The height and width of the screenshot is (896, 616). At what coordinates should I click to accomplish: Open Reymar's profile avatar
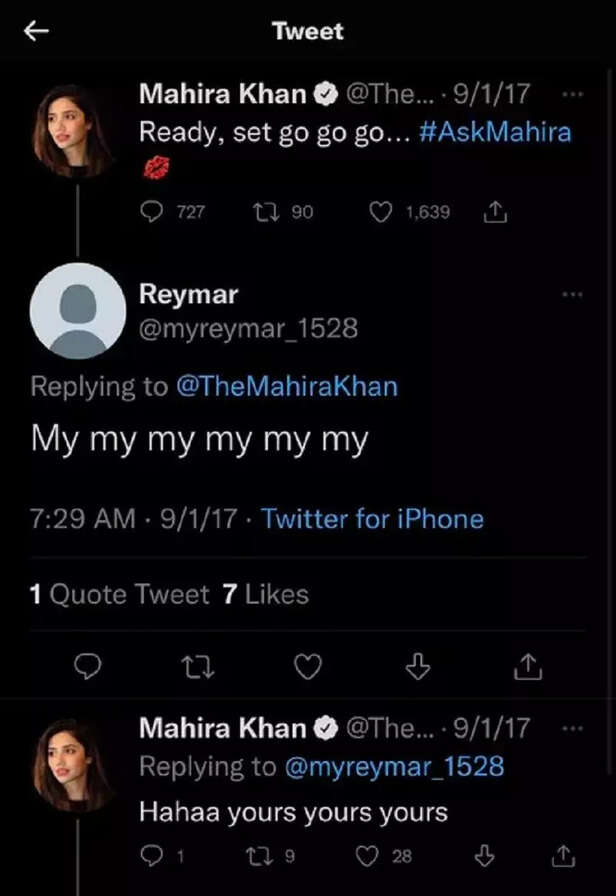click(78, 311)
